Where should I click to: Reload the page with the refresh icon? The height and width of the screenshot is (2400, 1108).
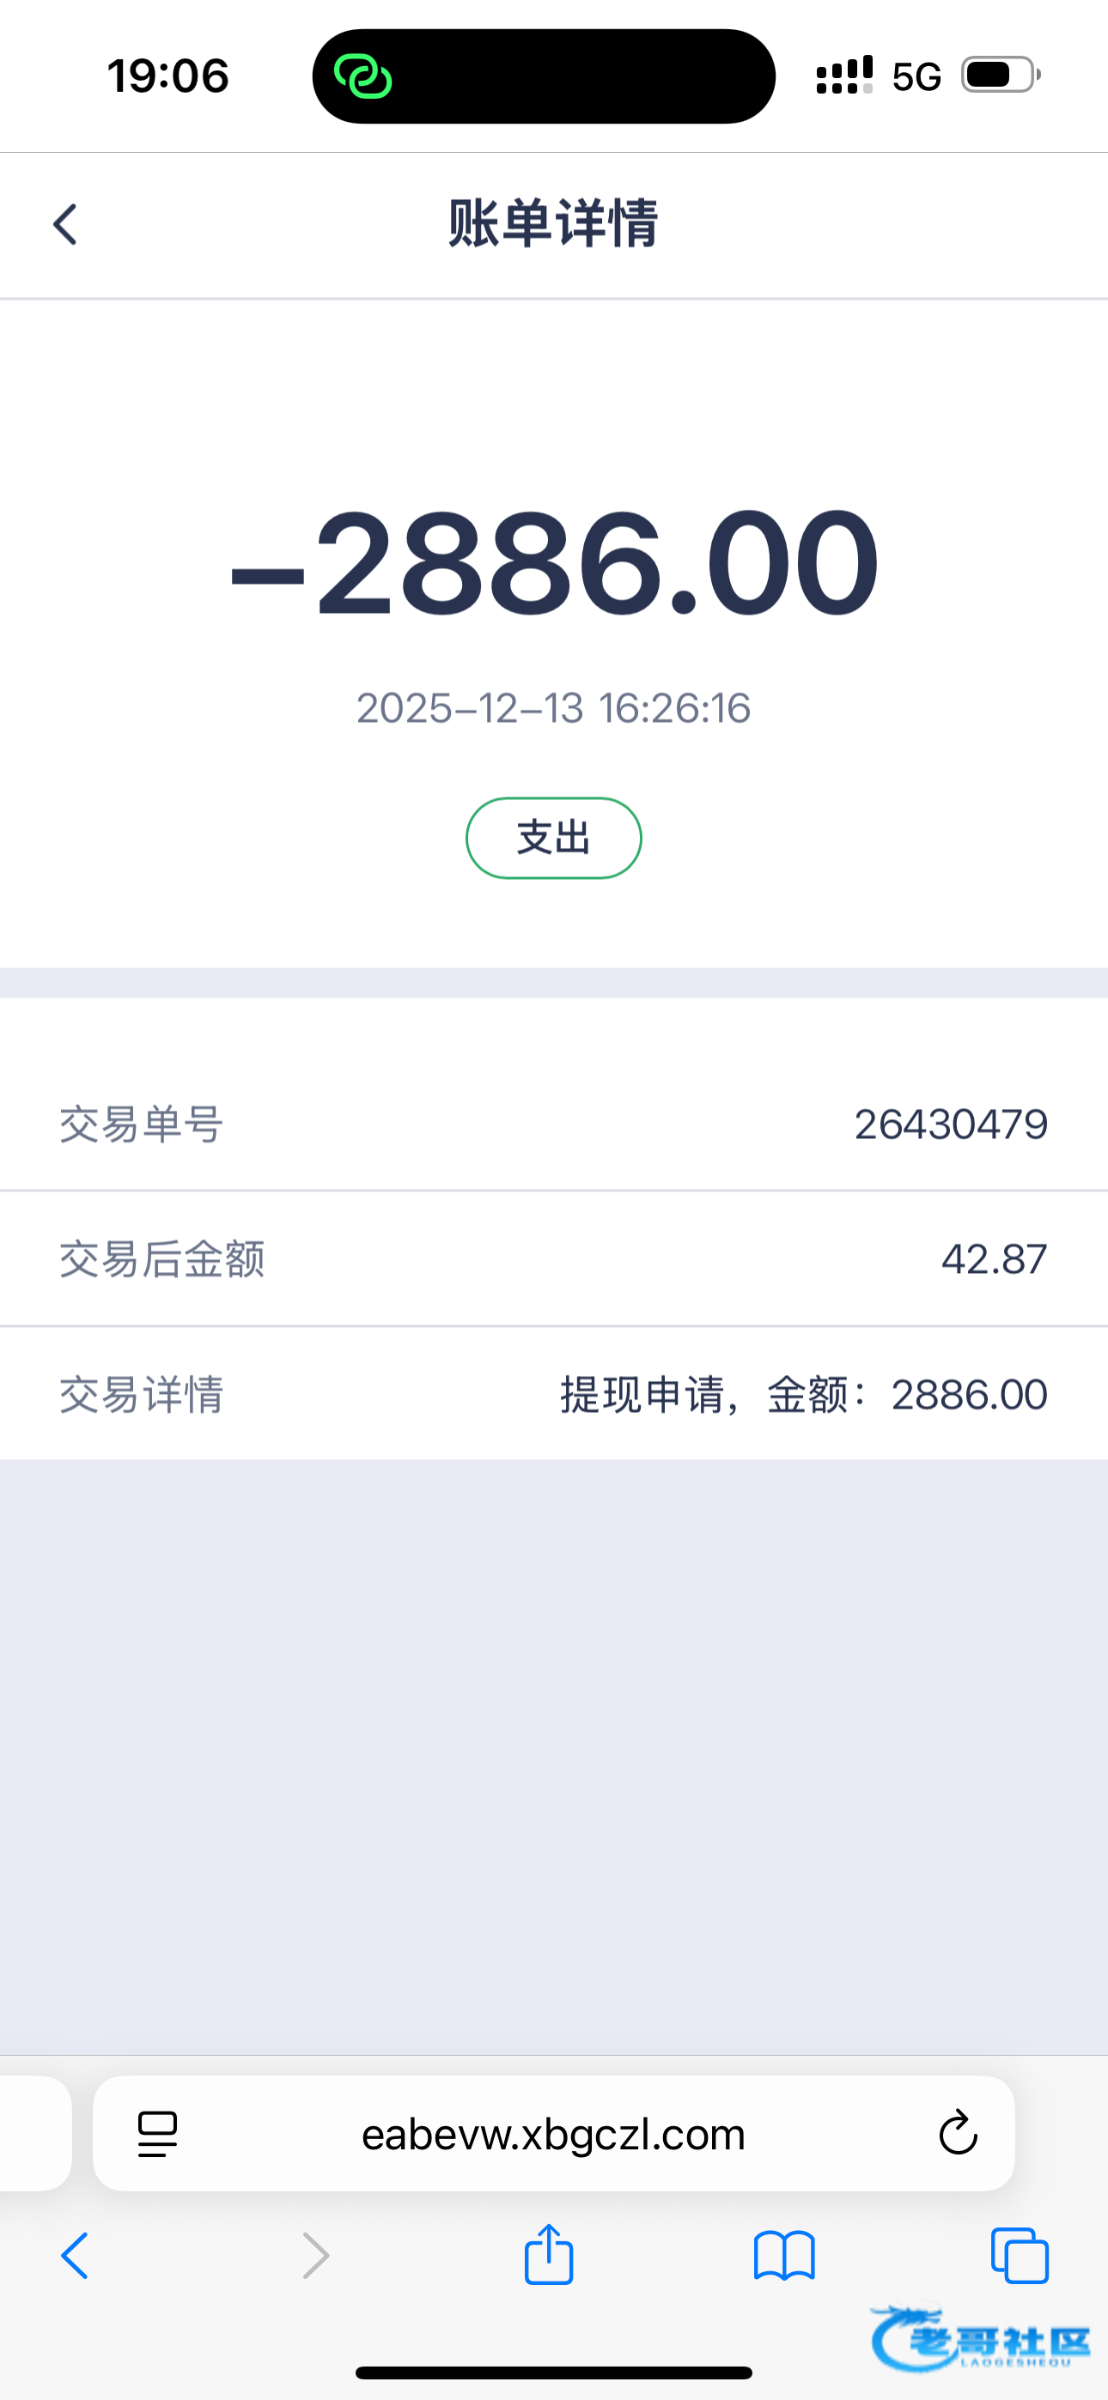957,2134
